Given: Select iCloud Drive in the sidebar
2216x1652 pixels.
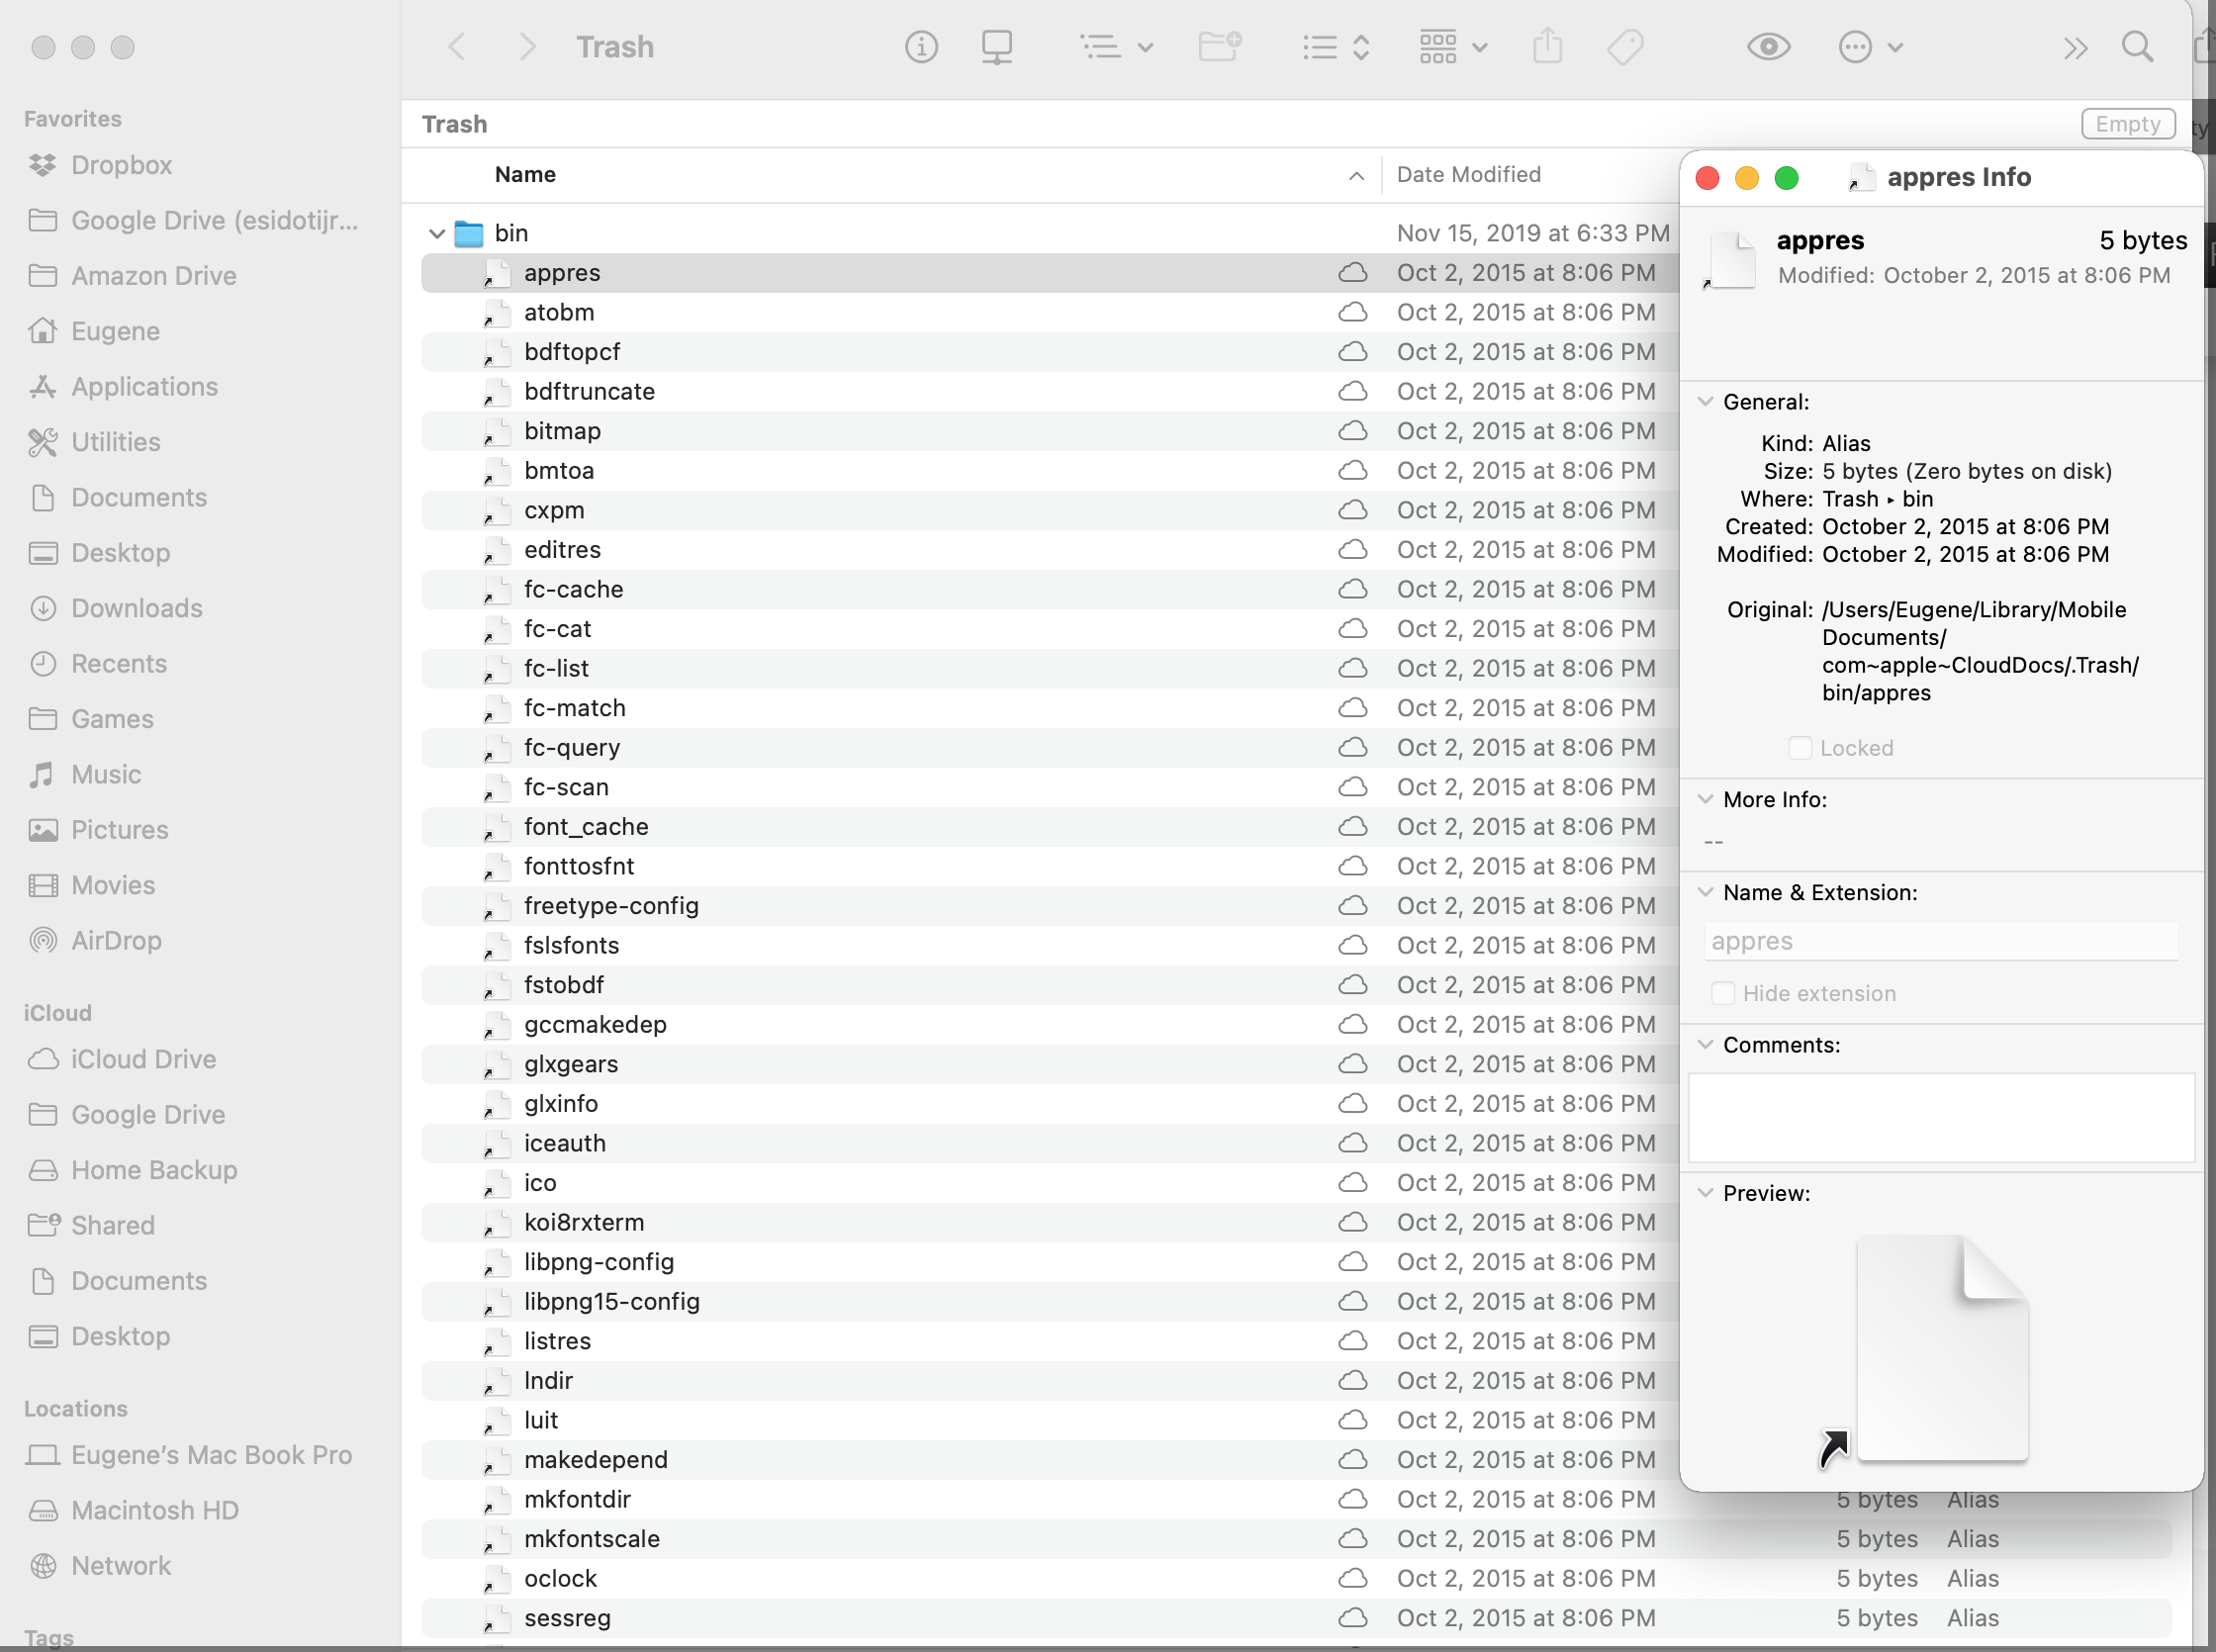Looking at the screenshot, I should [143, 1059].
